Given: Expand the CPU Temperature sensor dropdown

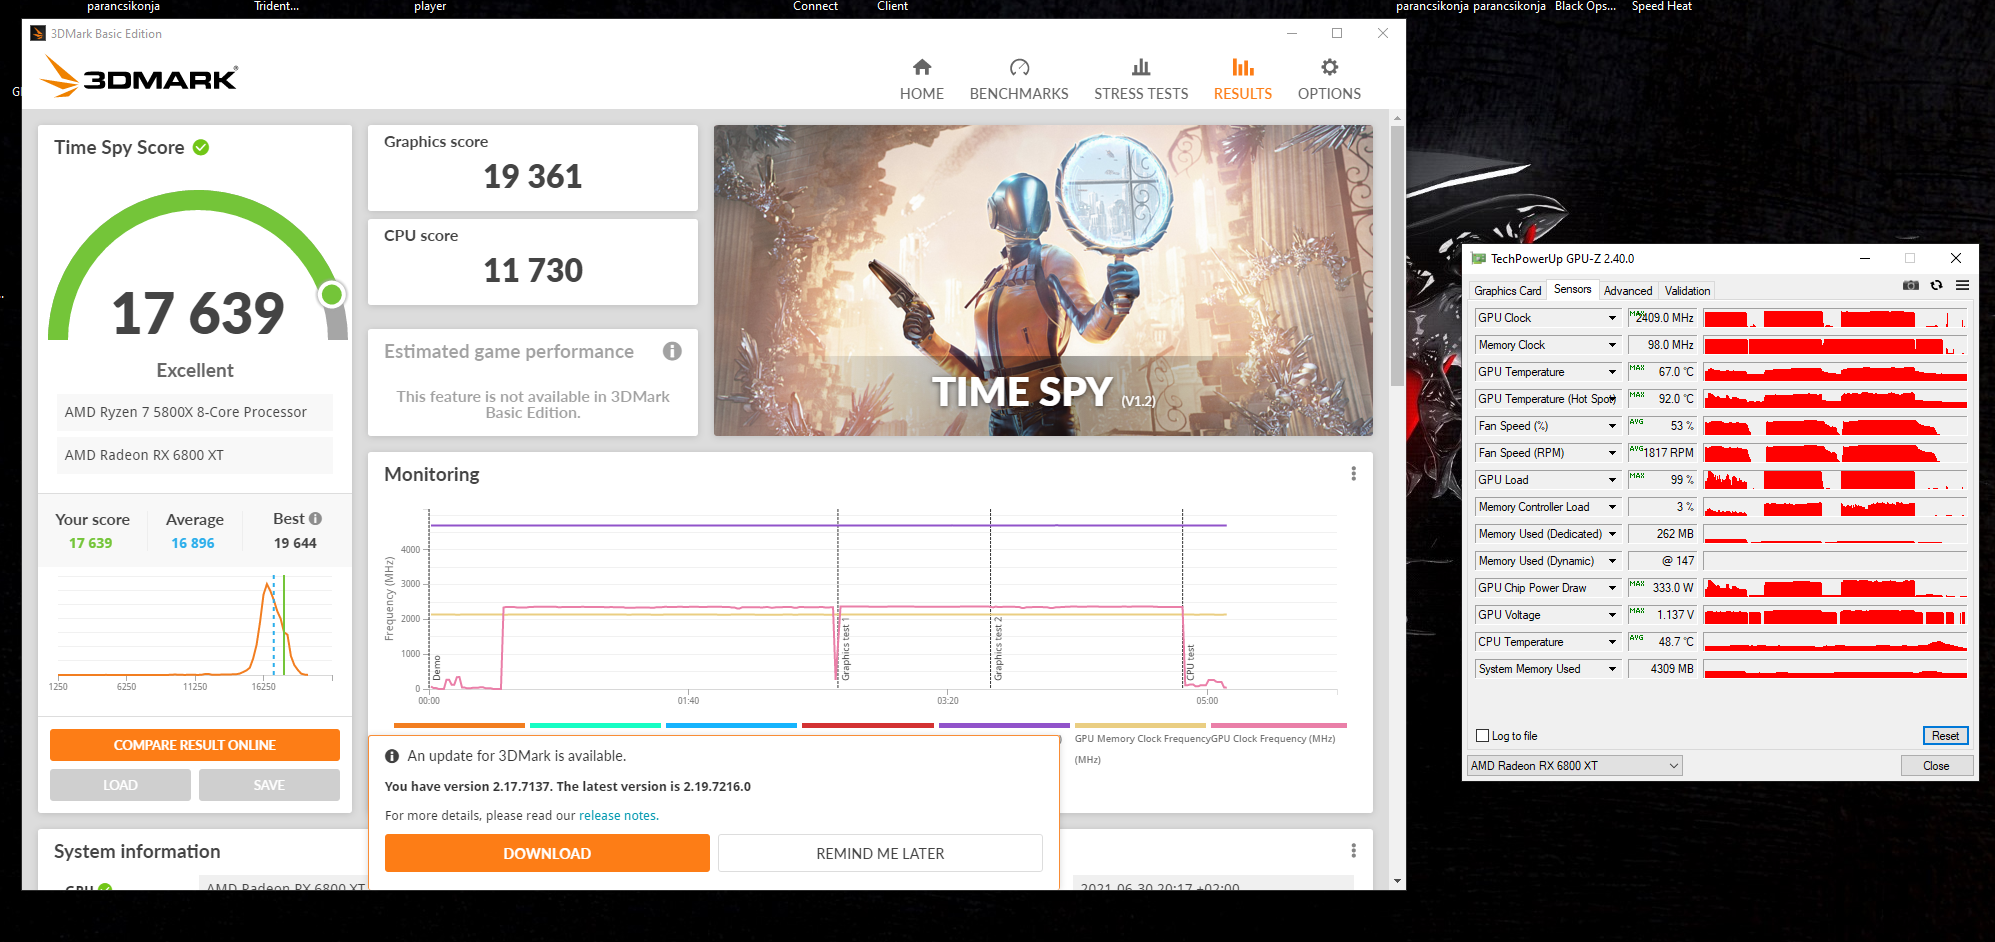Looking at the screenshot, I should (x=1612, y=642).
